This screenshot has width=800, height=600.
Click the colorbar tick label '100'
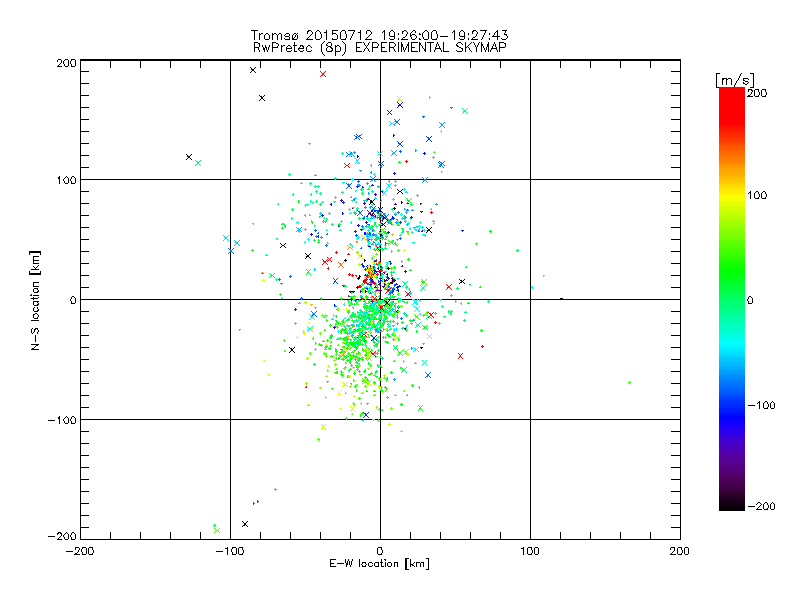pos(757,195)
